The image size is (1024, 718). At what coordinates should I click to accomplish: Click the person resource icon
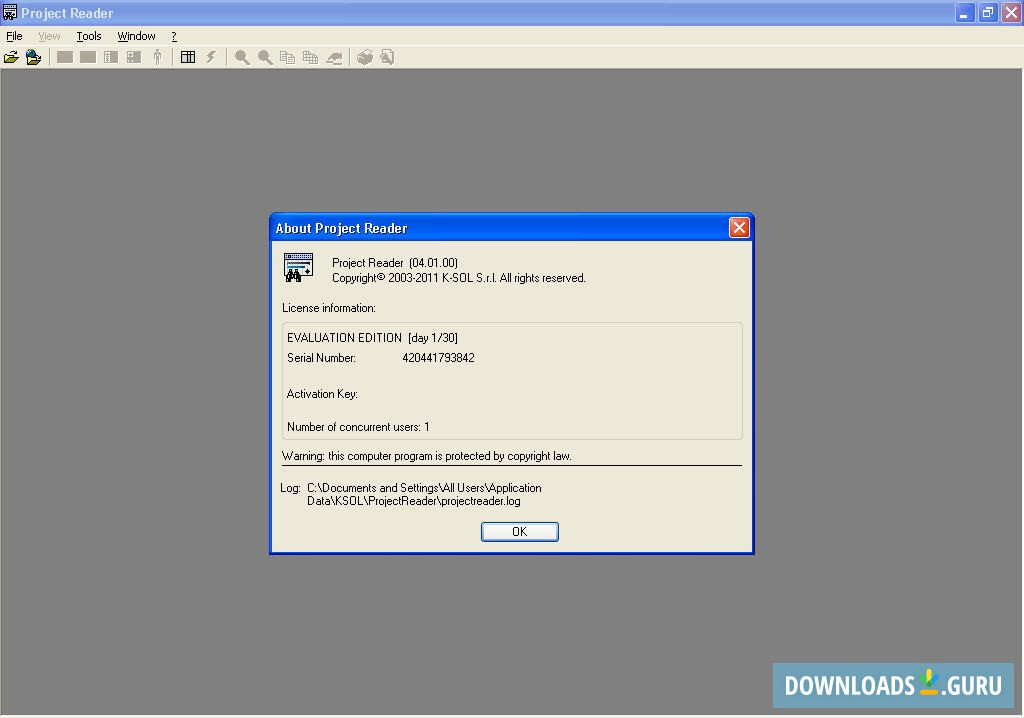pyautogui.click(x=157, y=57)
